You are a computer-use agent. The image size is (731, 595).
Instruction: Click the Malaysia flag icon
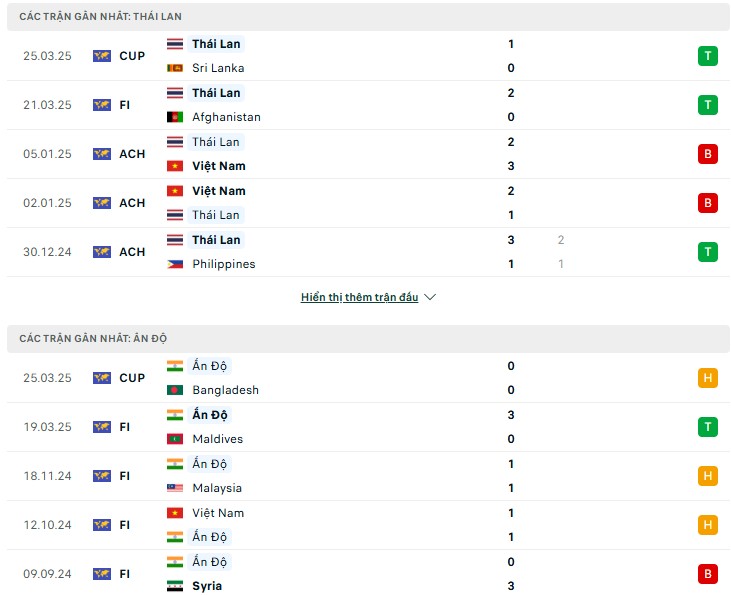[x=175, y=488]
